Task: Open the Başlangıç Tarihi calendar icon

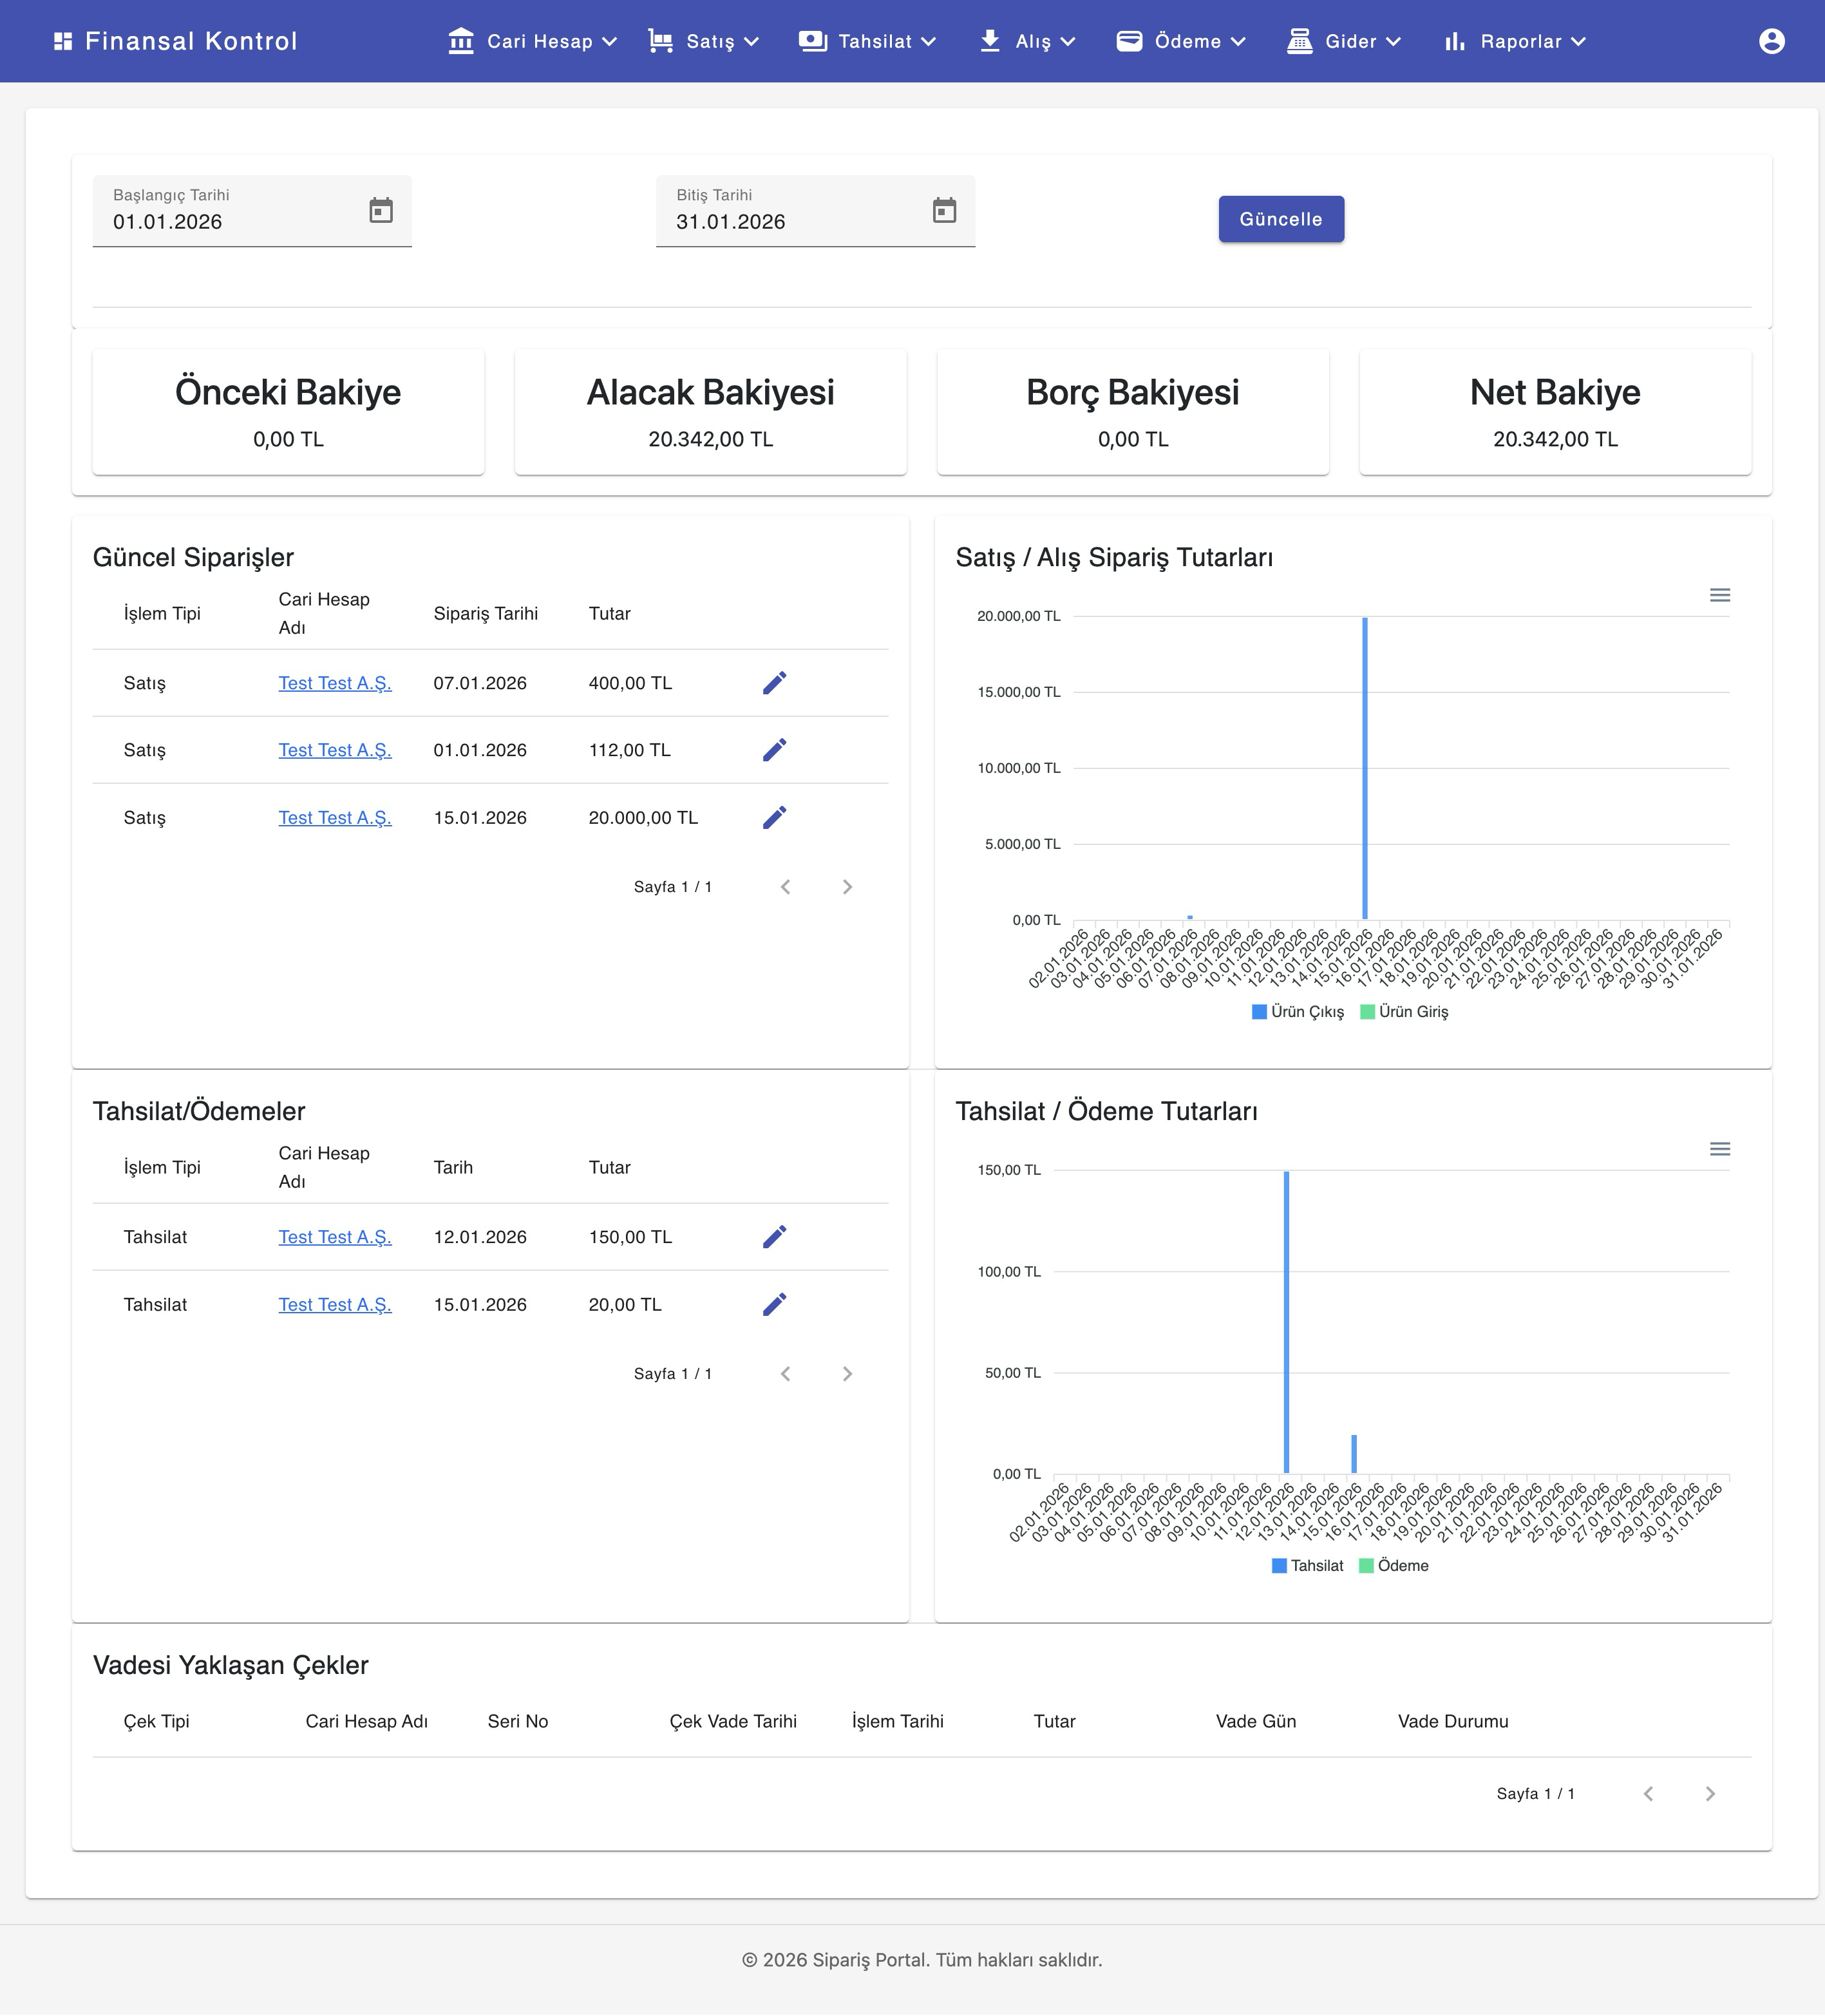Action: [x=381, y=211]
